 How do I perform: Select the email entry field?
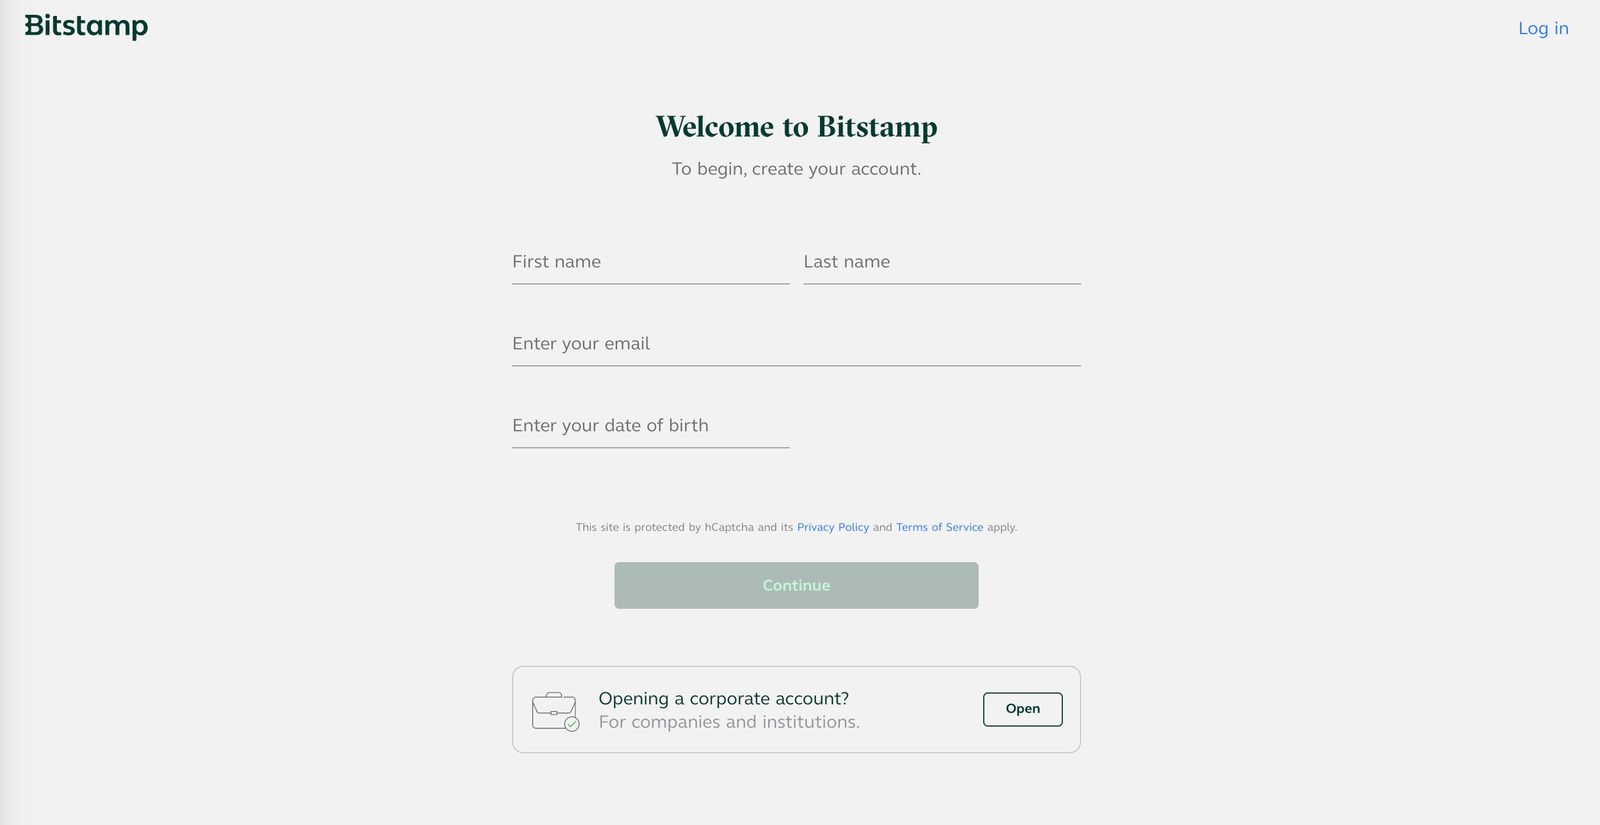[x=796, y=343]
